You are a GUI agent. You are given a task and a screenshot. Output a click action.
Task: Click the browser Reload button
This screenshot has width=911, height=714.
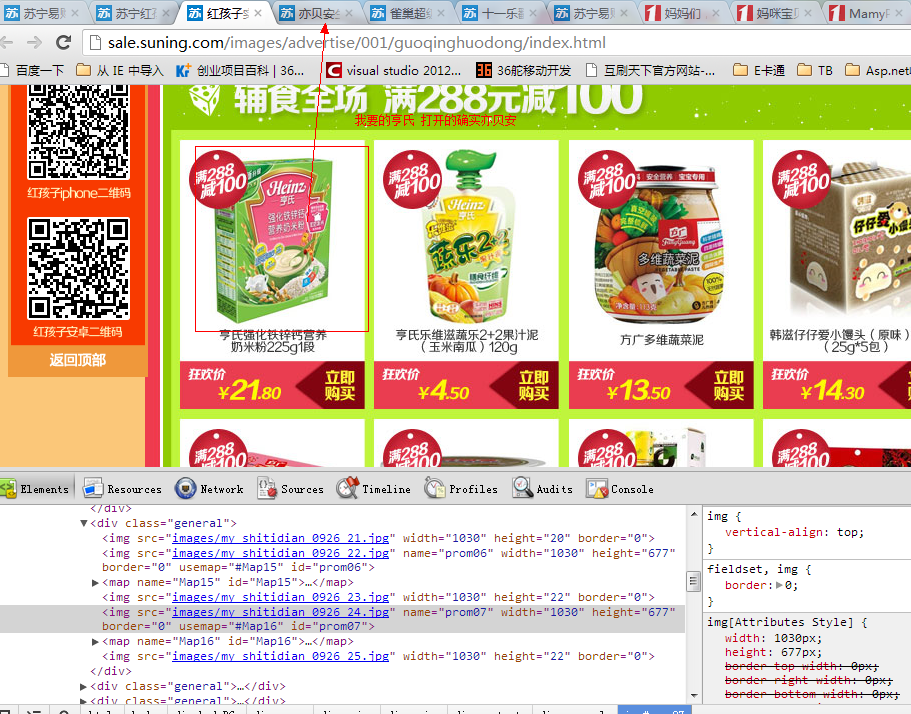63,42
